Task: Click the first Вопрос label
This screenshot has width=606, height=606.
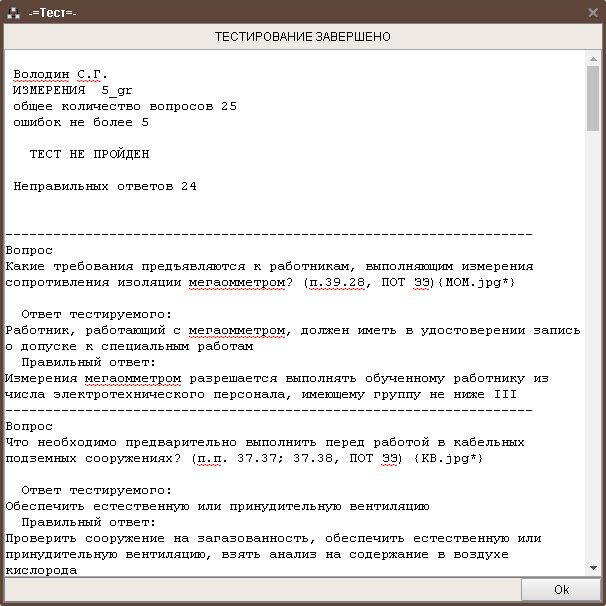Action: [x=29, y=250]
